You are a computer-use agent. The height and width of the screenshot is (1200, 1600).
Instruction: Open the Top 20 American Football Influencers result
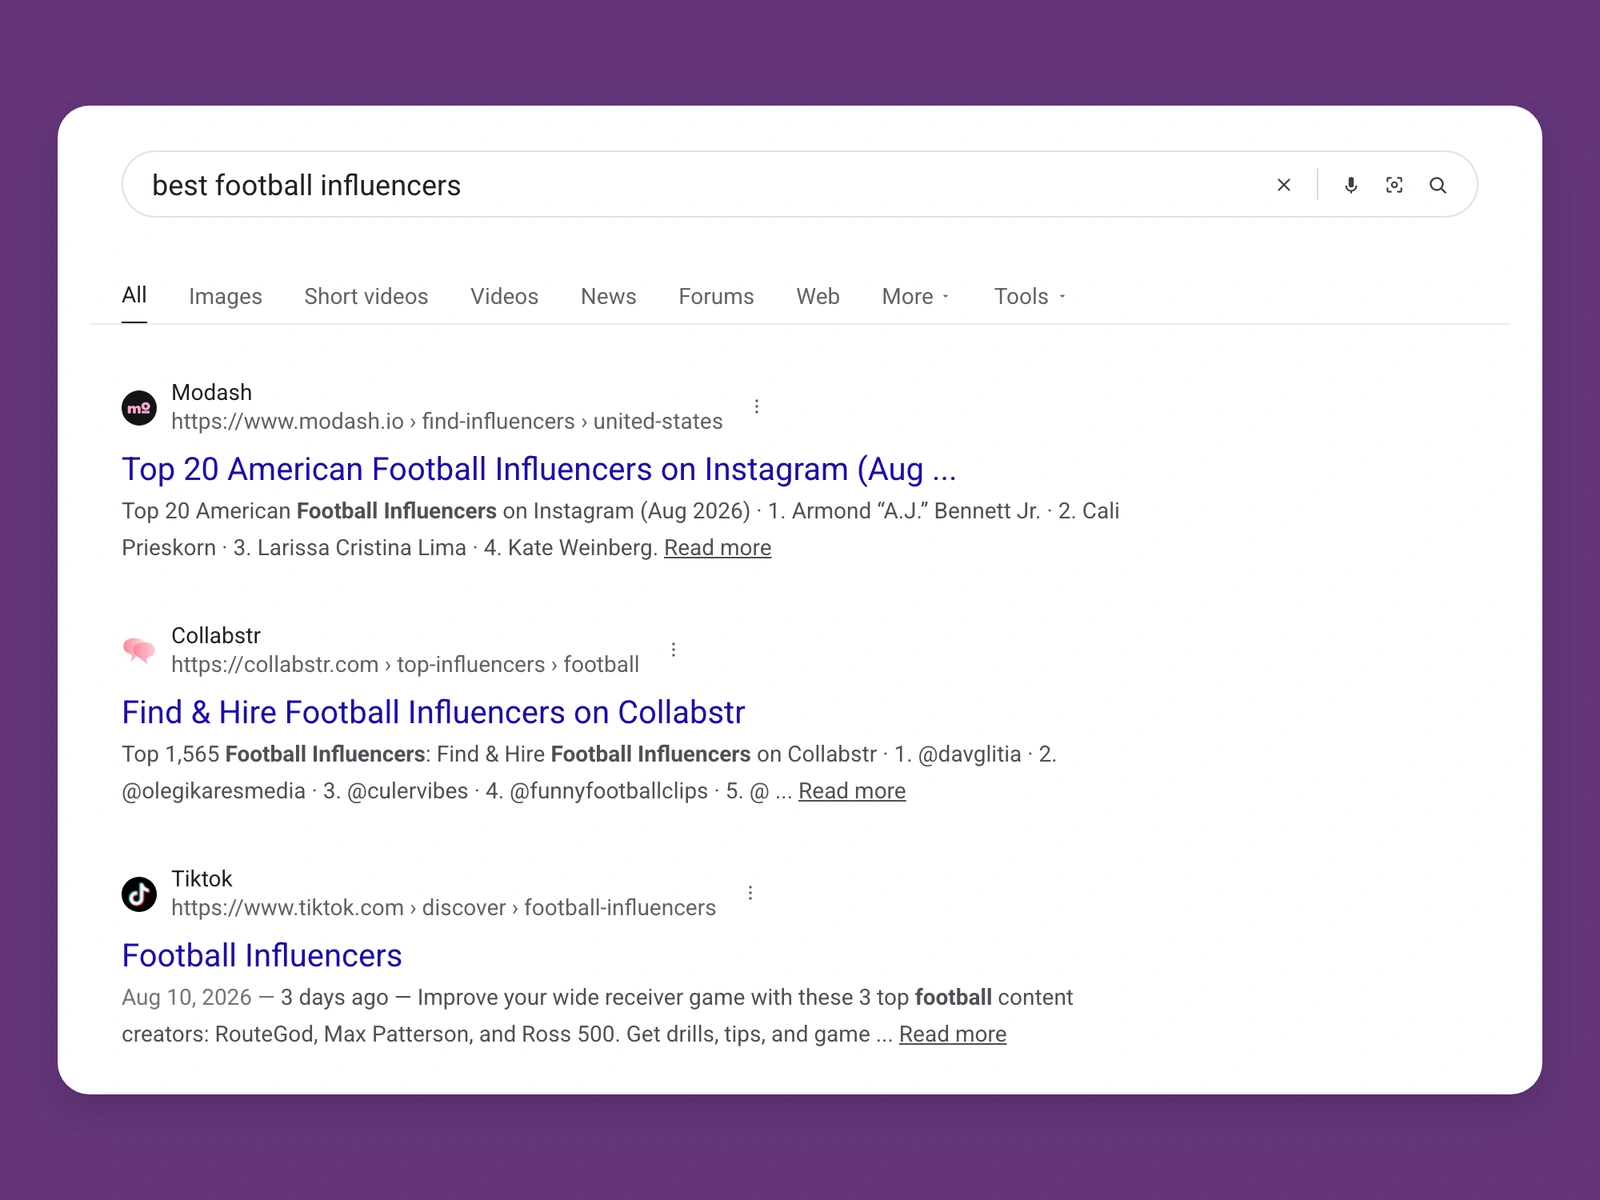539,469
